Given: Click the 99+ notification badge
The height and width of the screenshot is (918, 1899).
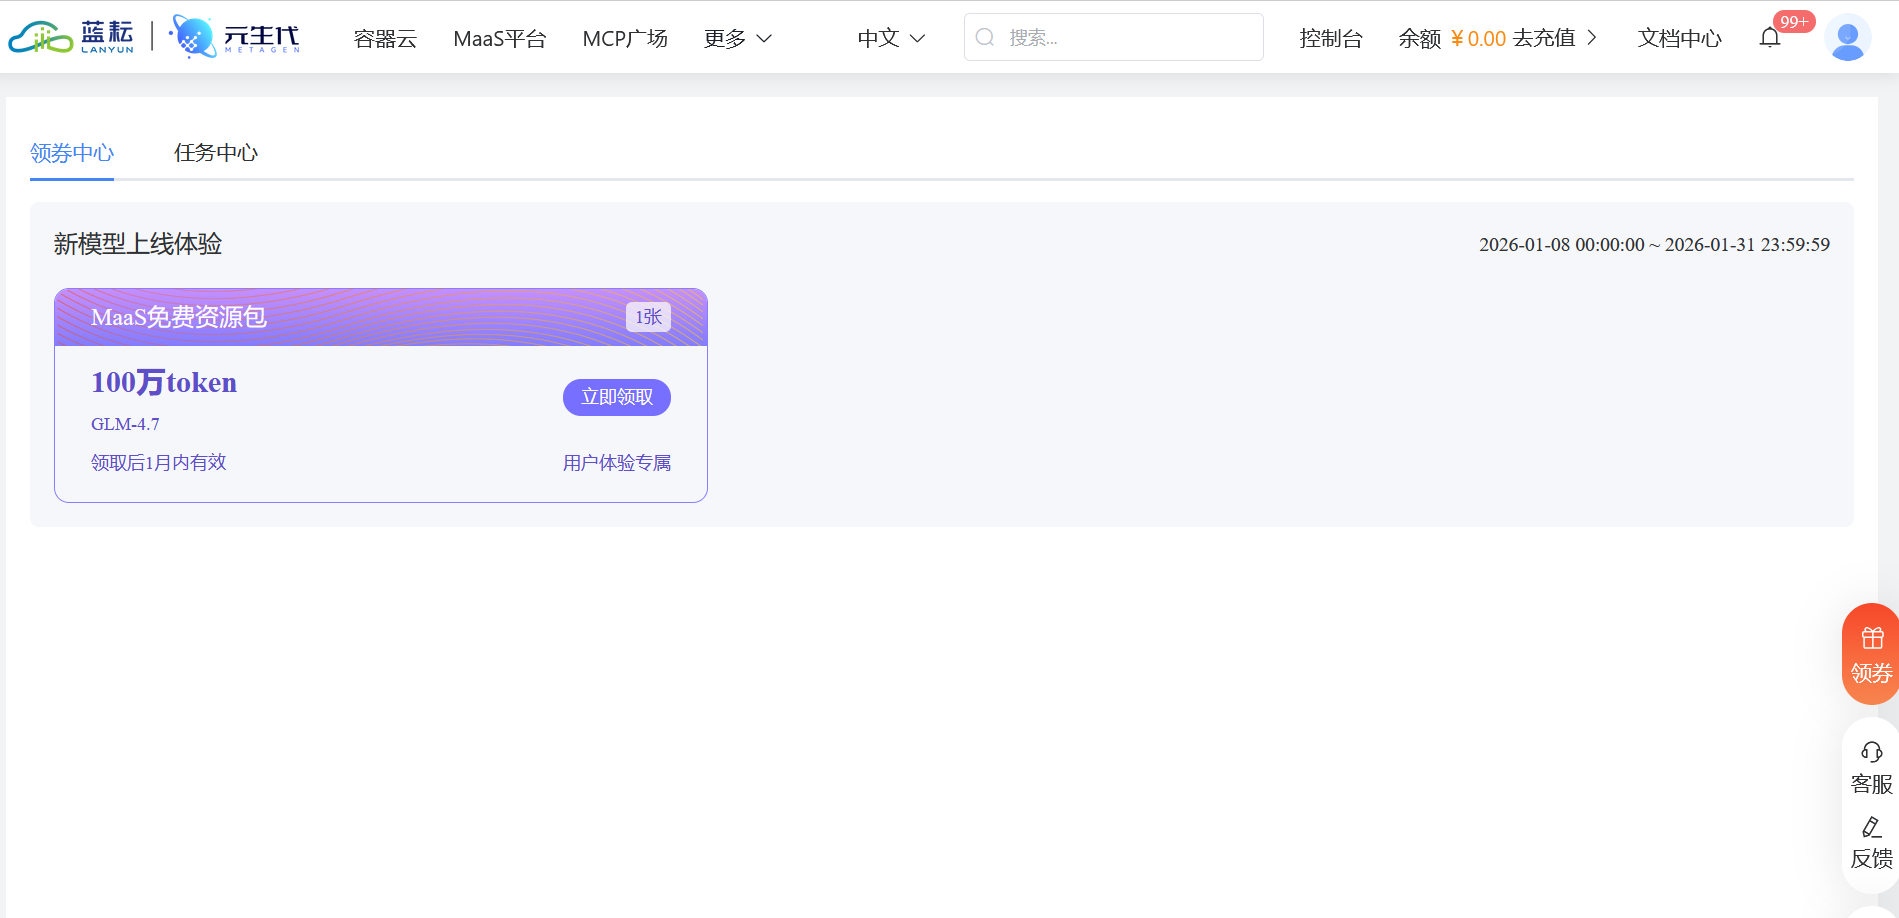Looking at the screenshot, I should (1795, 20).
